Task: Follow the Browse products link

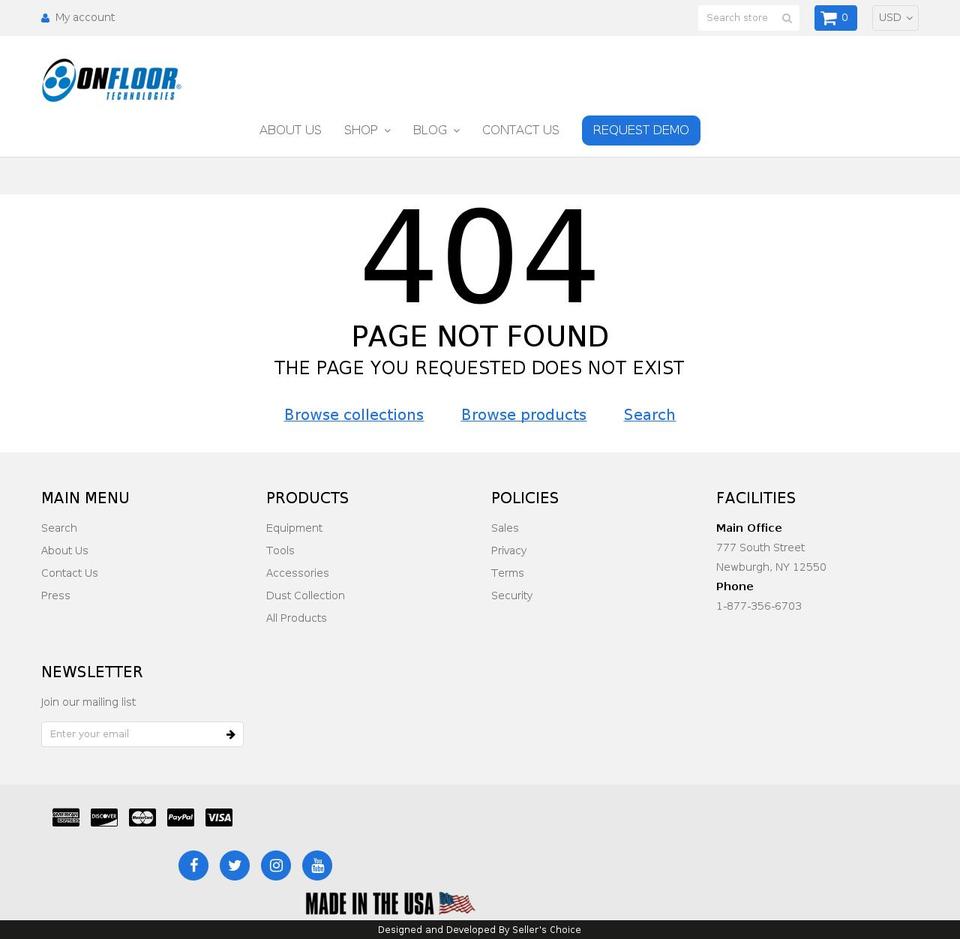Action: pyautogui.click(x=523, y=414)
